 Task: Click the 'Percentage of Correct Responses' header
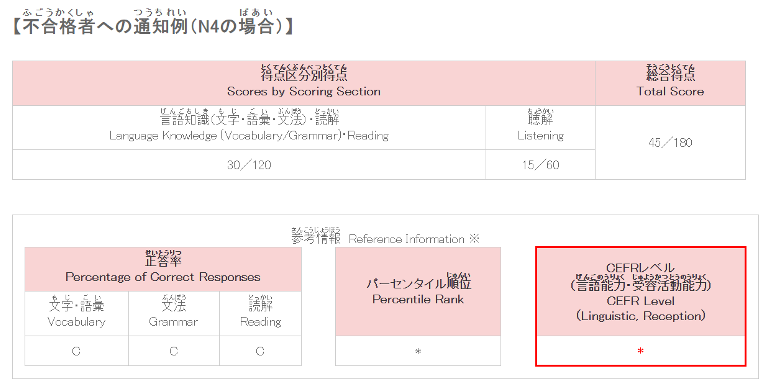pyautogui.click(x=163, y=269)
